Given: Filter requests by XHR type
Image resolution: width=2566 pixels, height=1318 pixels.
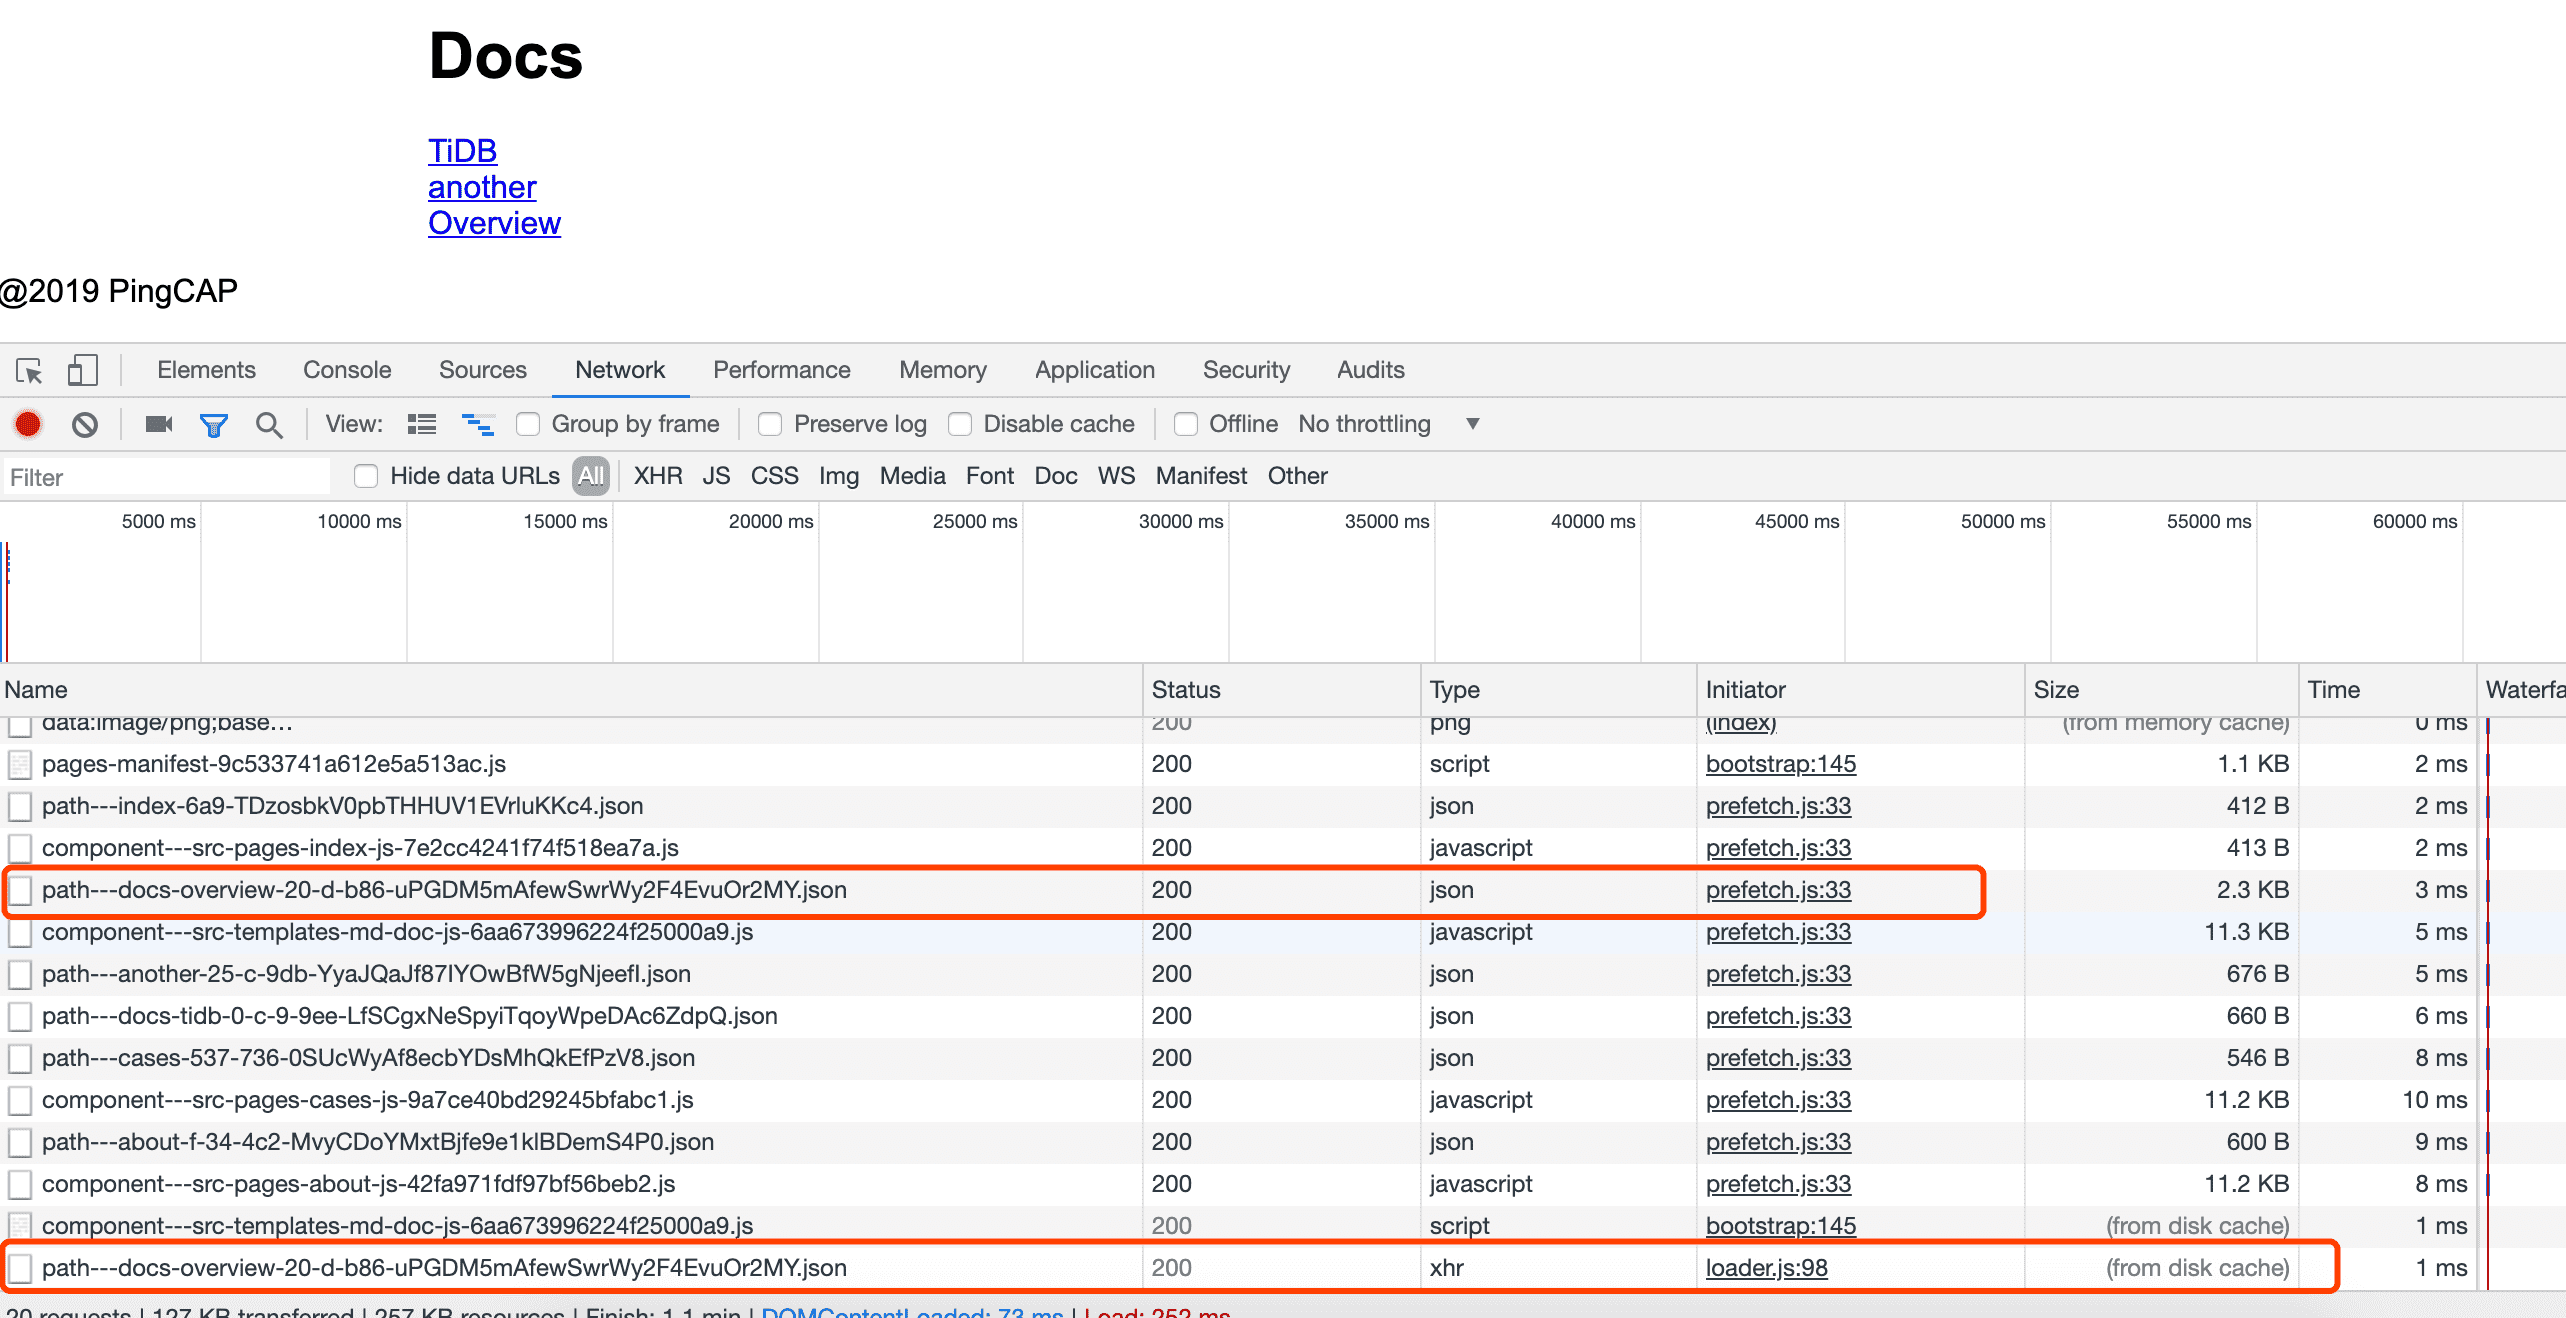Looking at the screenshot, I should point(657,477).
